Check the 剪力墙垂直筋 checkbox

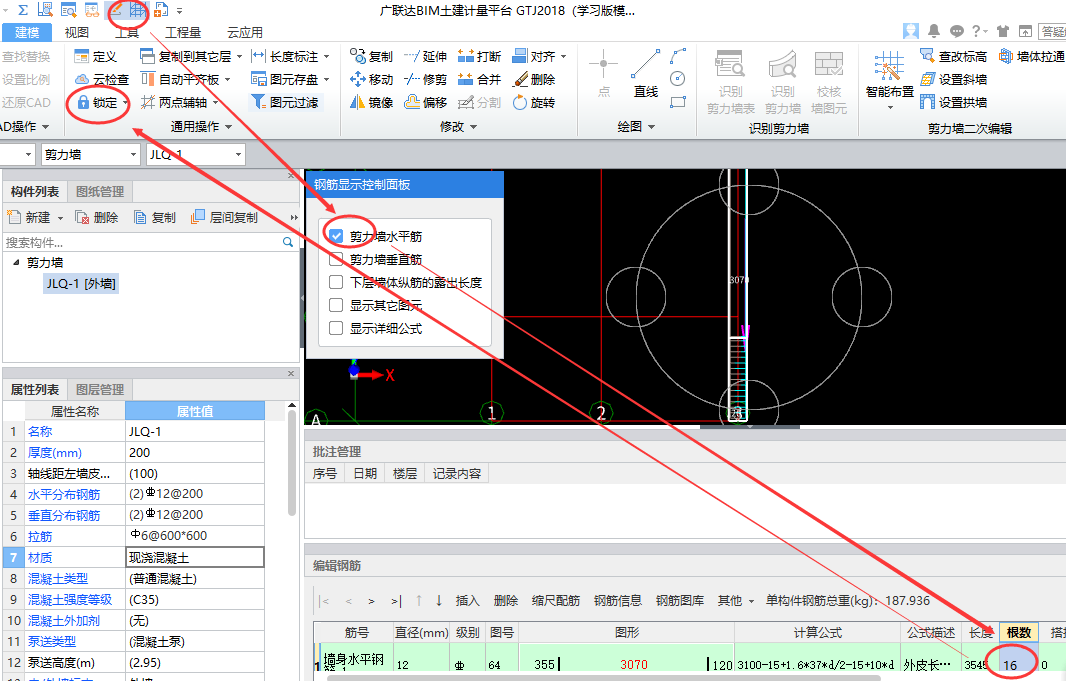336,259
